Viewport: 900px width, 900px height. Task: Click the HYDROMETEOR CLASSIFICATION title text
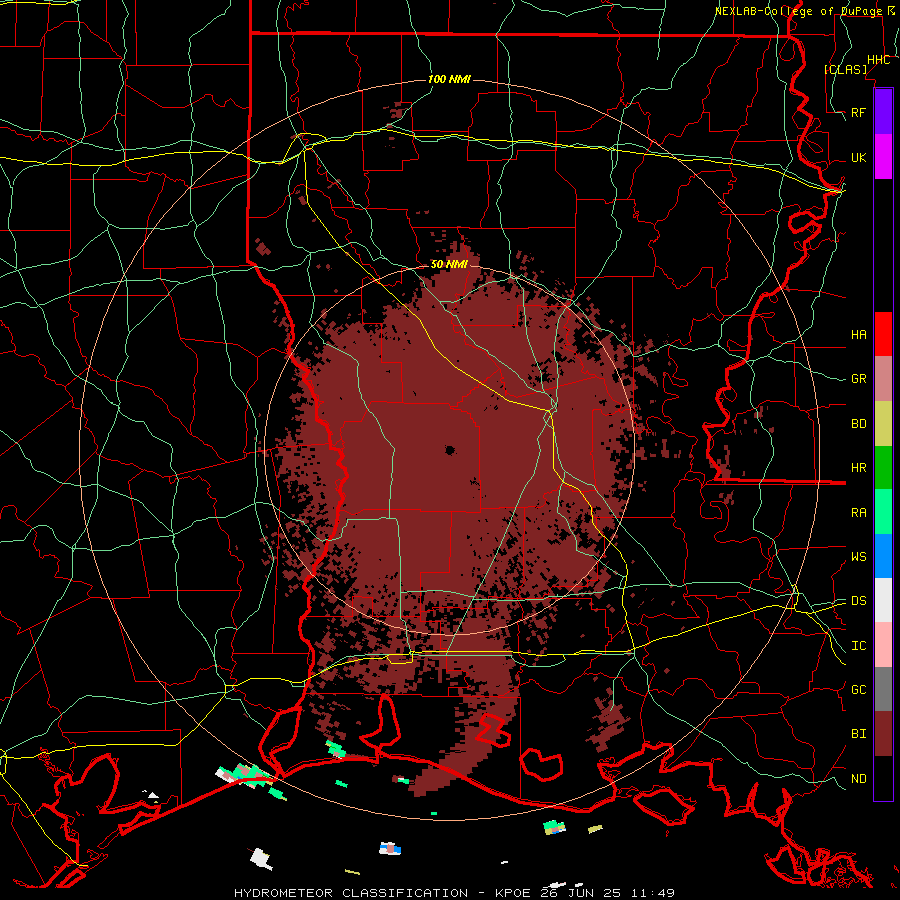(x=351, y=893)
